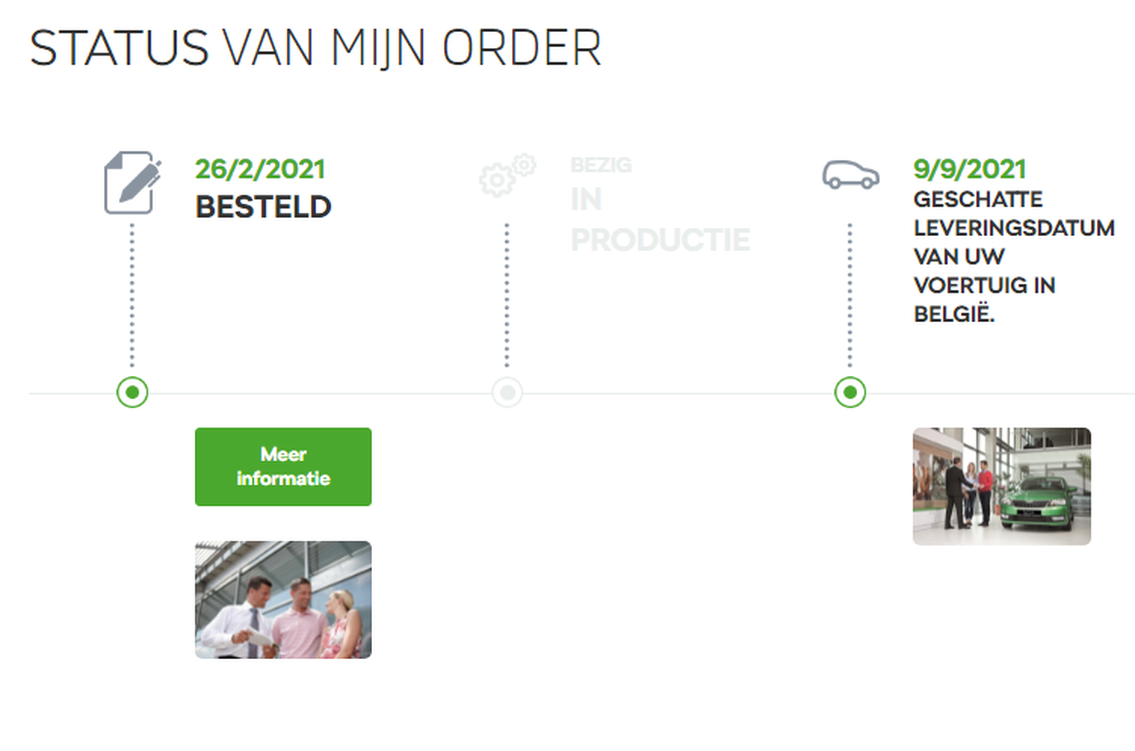Click the document with pencil order icon
Screen dimensions: 1135x751
(x=132, y=182)
